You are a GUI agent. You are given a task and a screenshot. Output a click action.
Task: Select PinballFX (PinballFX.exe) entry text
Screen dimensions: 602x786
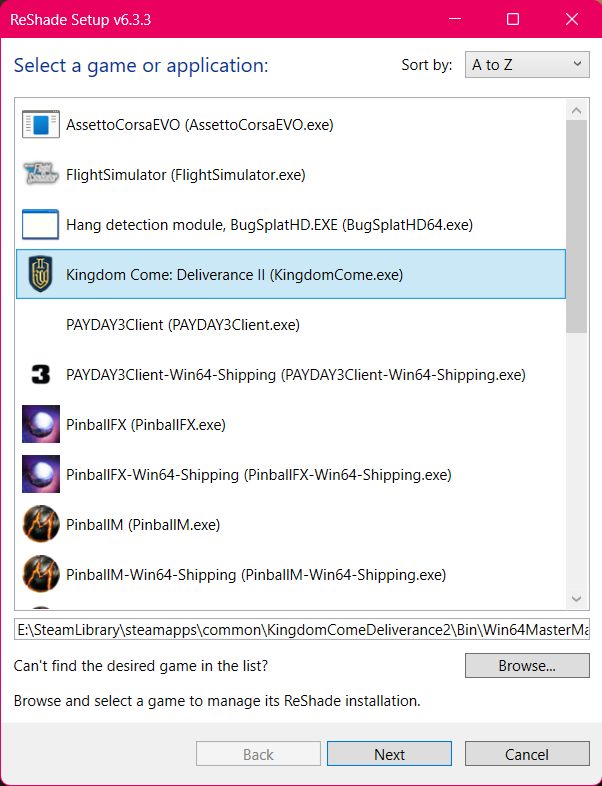point(146,425)
